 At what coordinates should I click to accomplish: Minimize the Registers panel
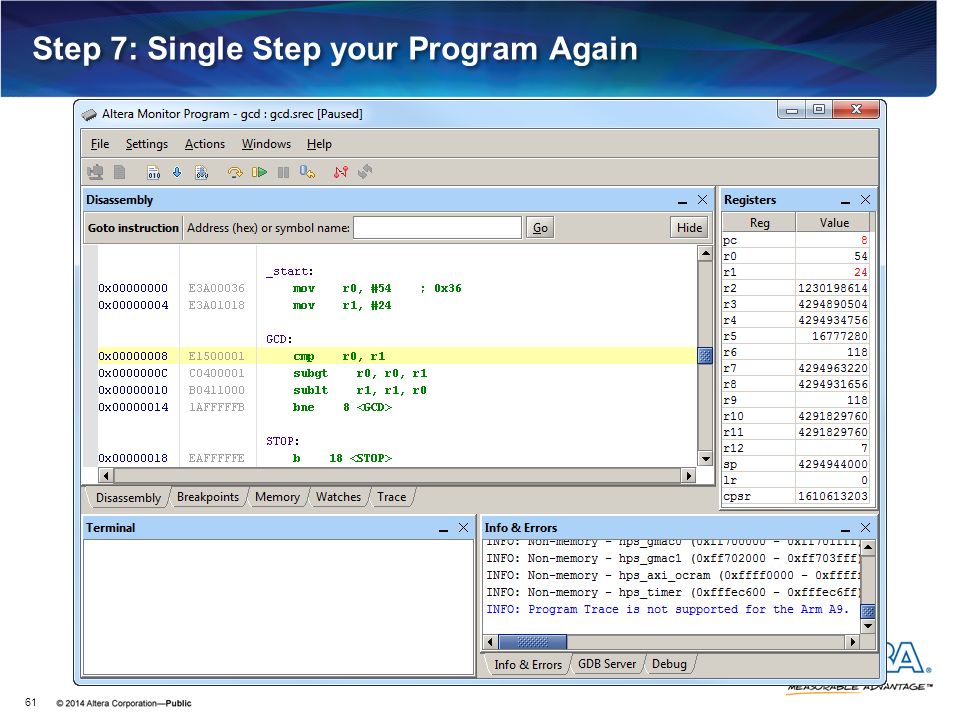[846, 201]
